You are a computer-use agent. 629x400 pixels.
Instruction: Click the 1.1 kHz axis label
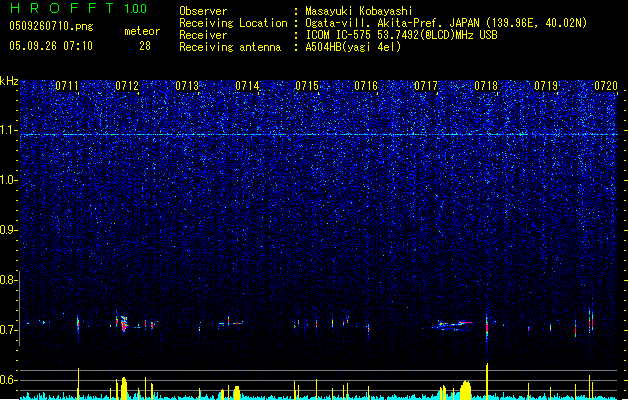(x=8, y=130)
